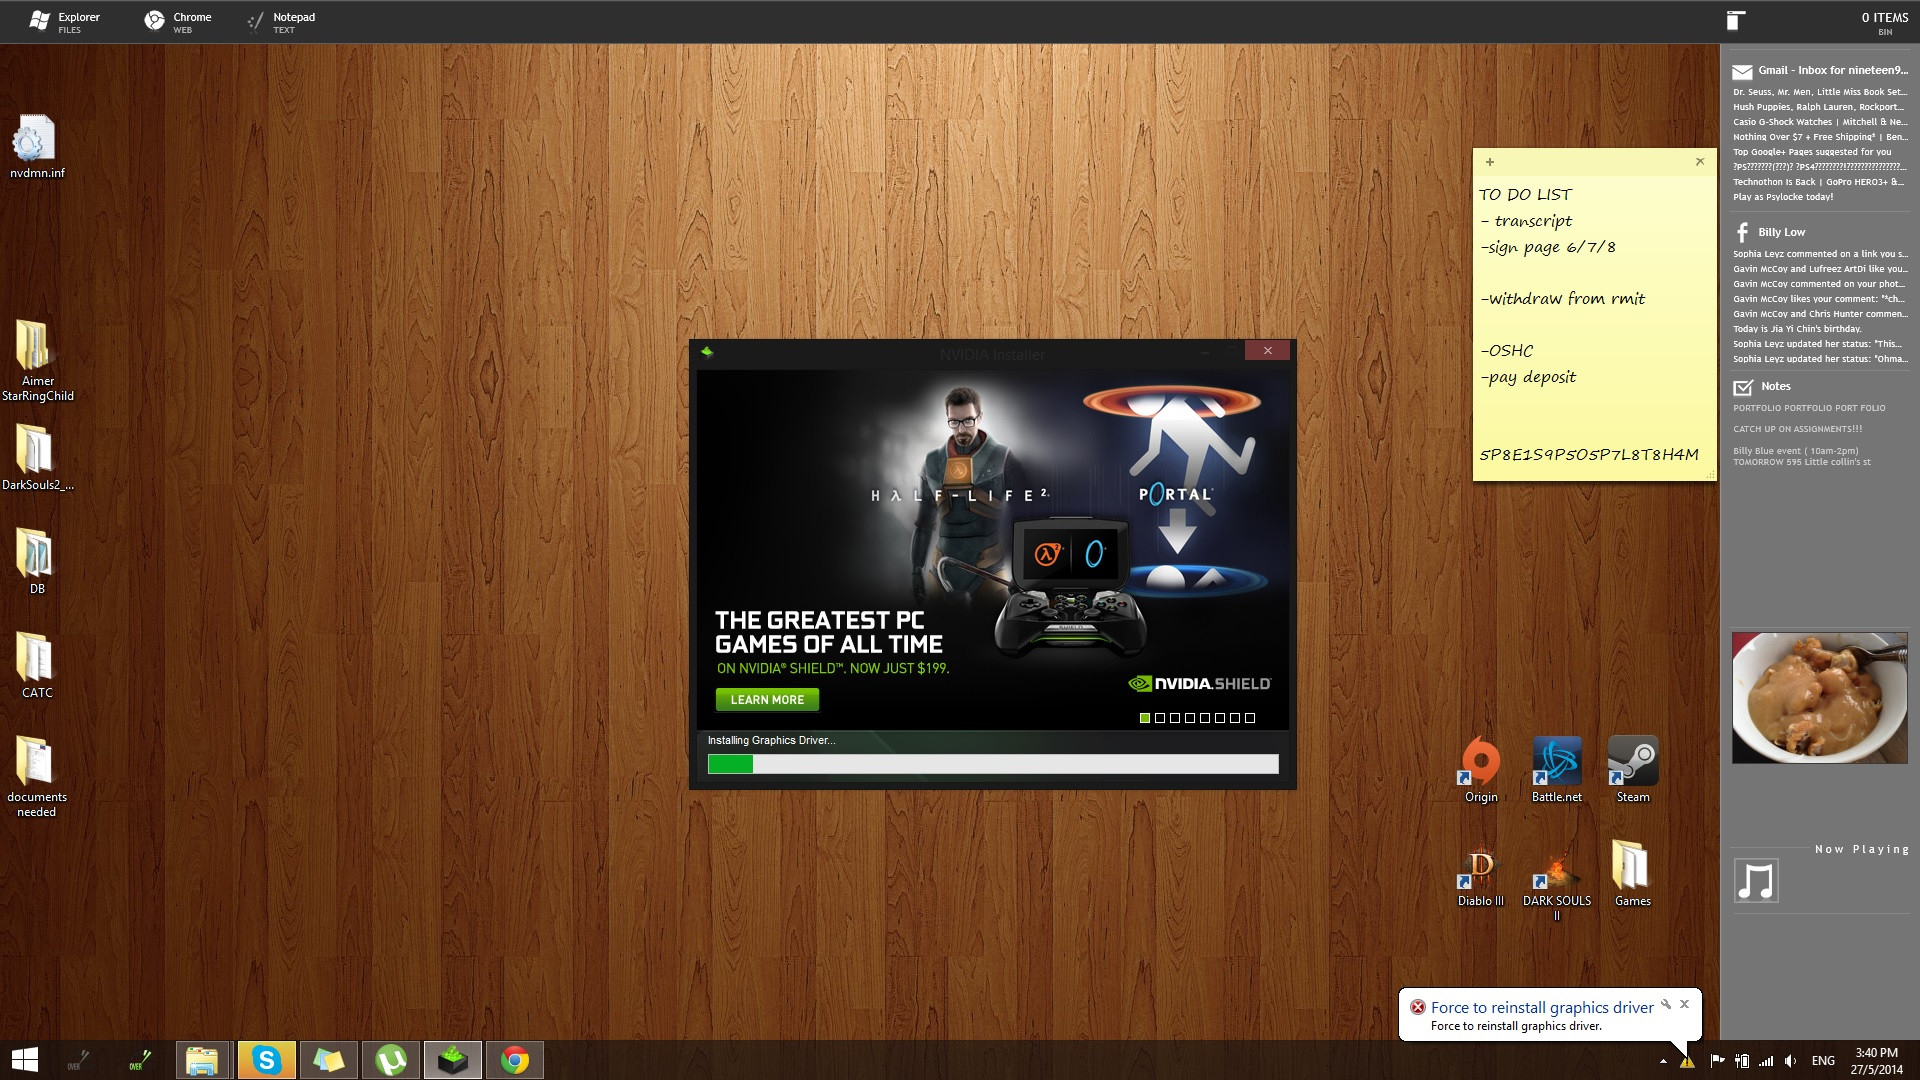The image size is (1920, 1080).
Task: Open Skype from the taskbar
Action: point(266,1060)
